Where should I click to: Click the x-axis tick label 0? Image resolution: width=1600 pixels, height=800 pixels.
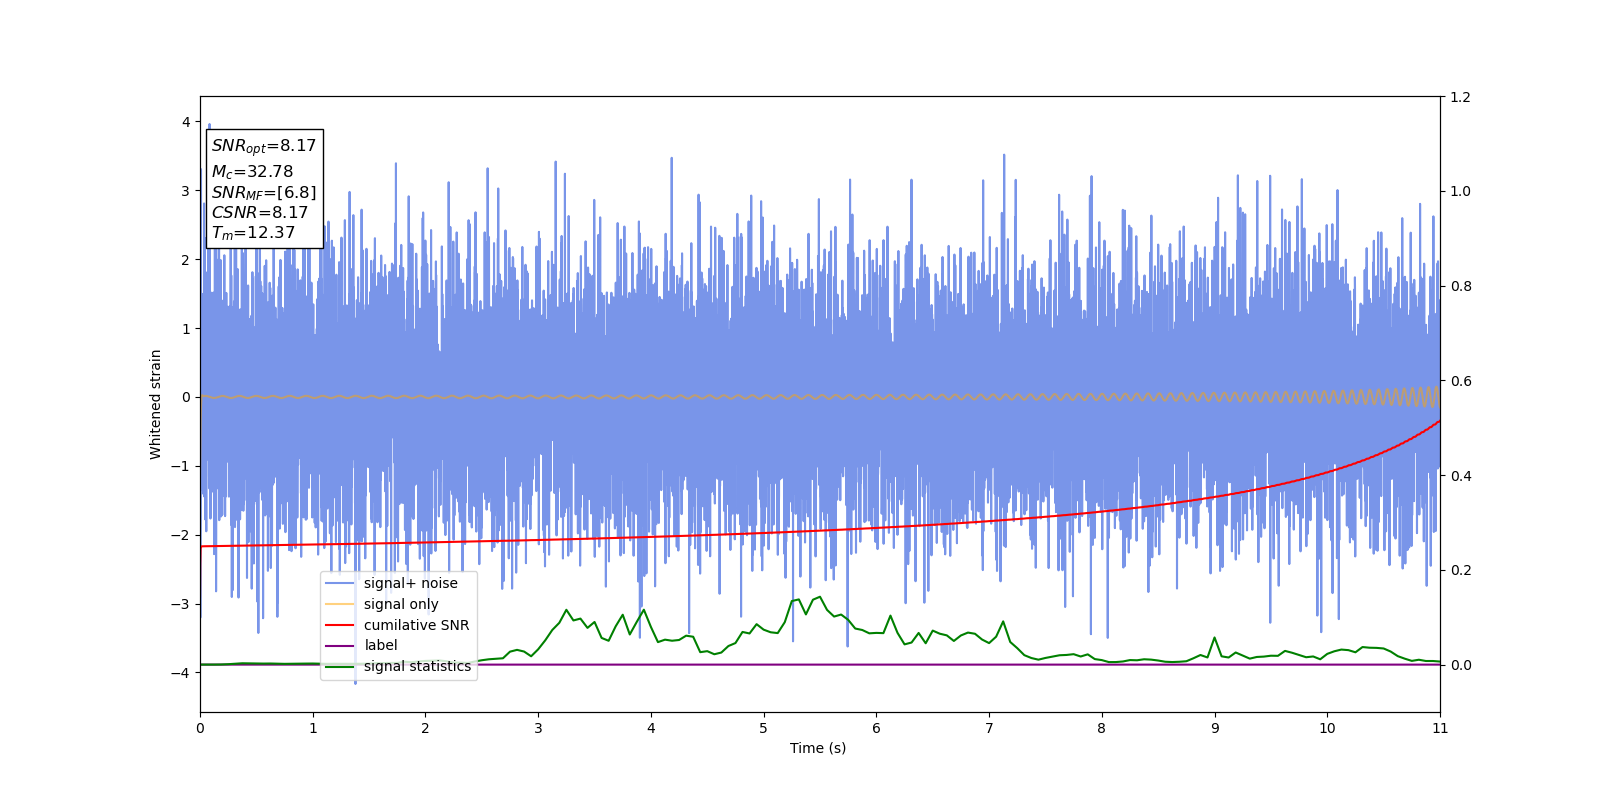click(200, 729)
